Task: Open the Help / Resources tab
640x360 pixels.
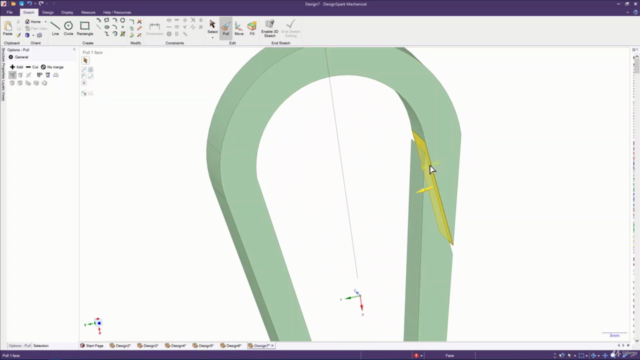Action: pyautogui.click(x=117, y=13)
